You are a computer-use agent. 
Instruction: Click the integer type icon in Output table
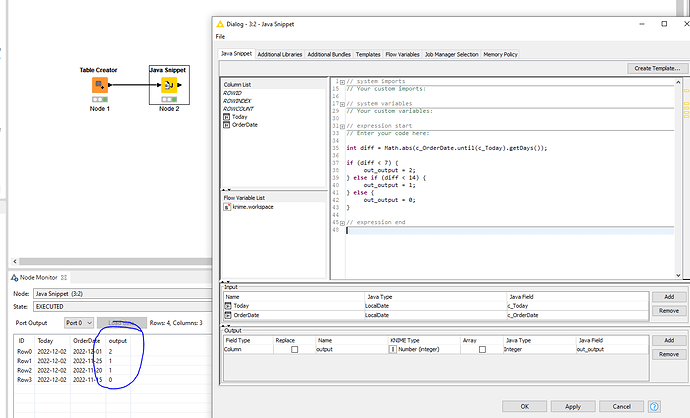tap(393, 349)
